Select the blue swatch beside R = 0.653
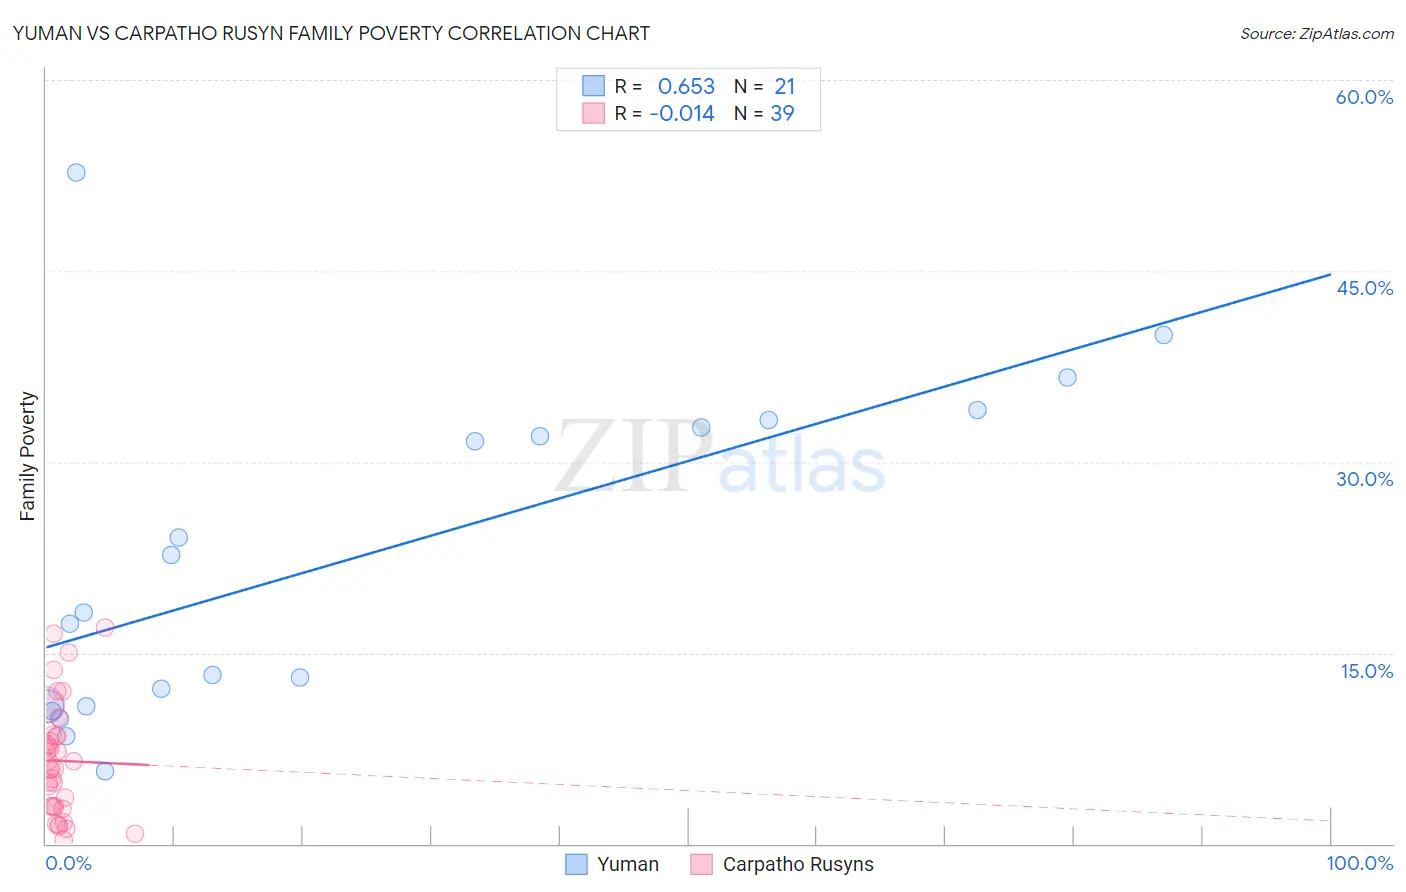 (594, 86)
